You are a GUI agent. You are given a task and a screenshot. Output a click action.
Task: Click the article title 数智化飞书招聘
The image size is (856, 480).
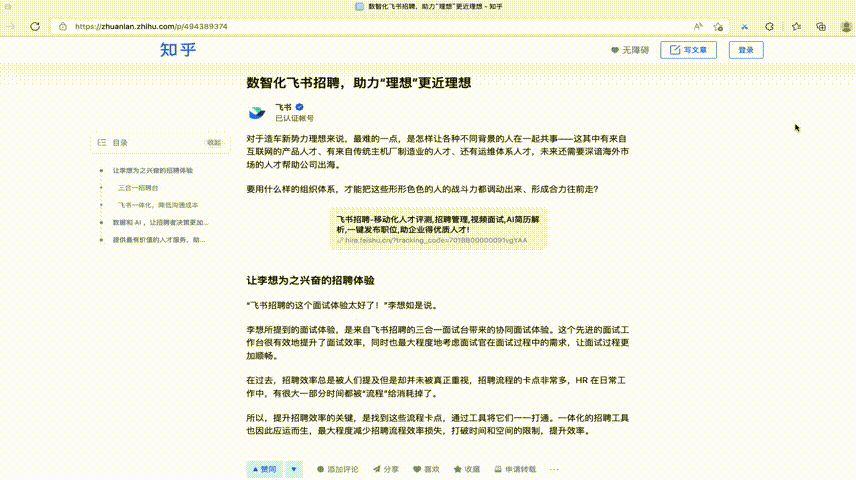(x=359, y=82)
